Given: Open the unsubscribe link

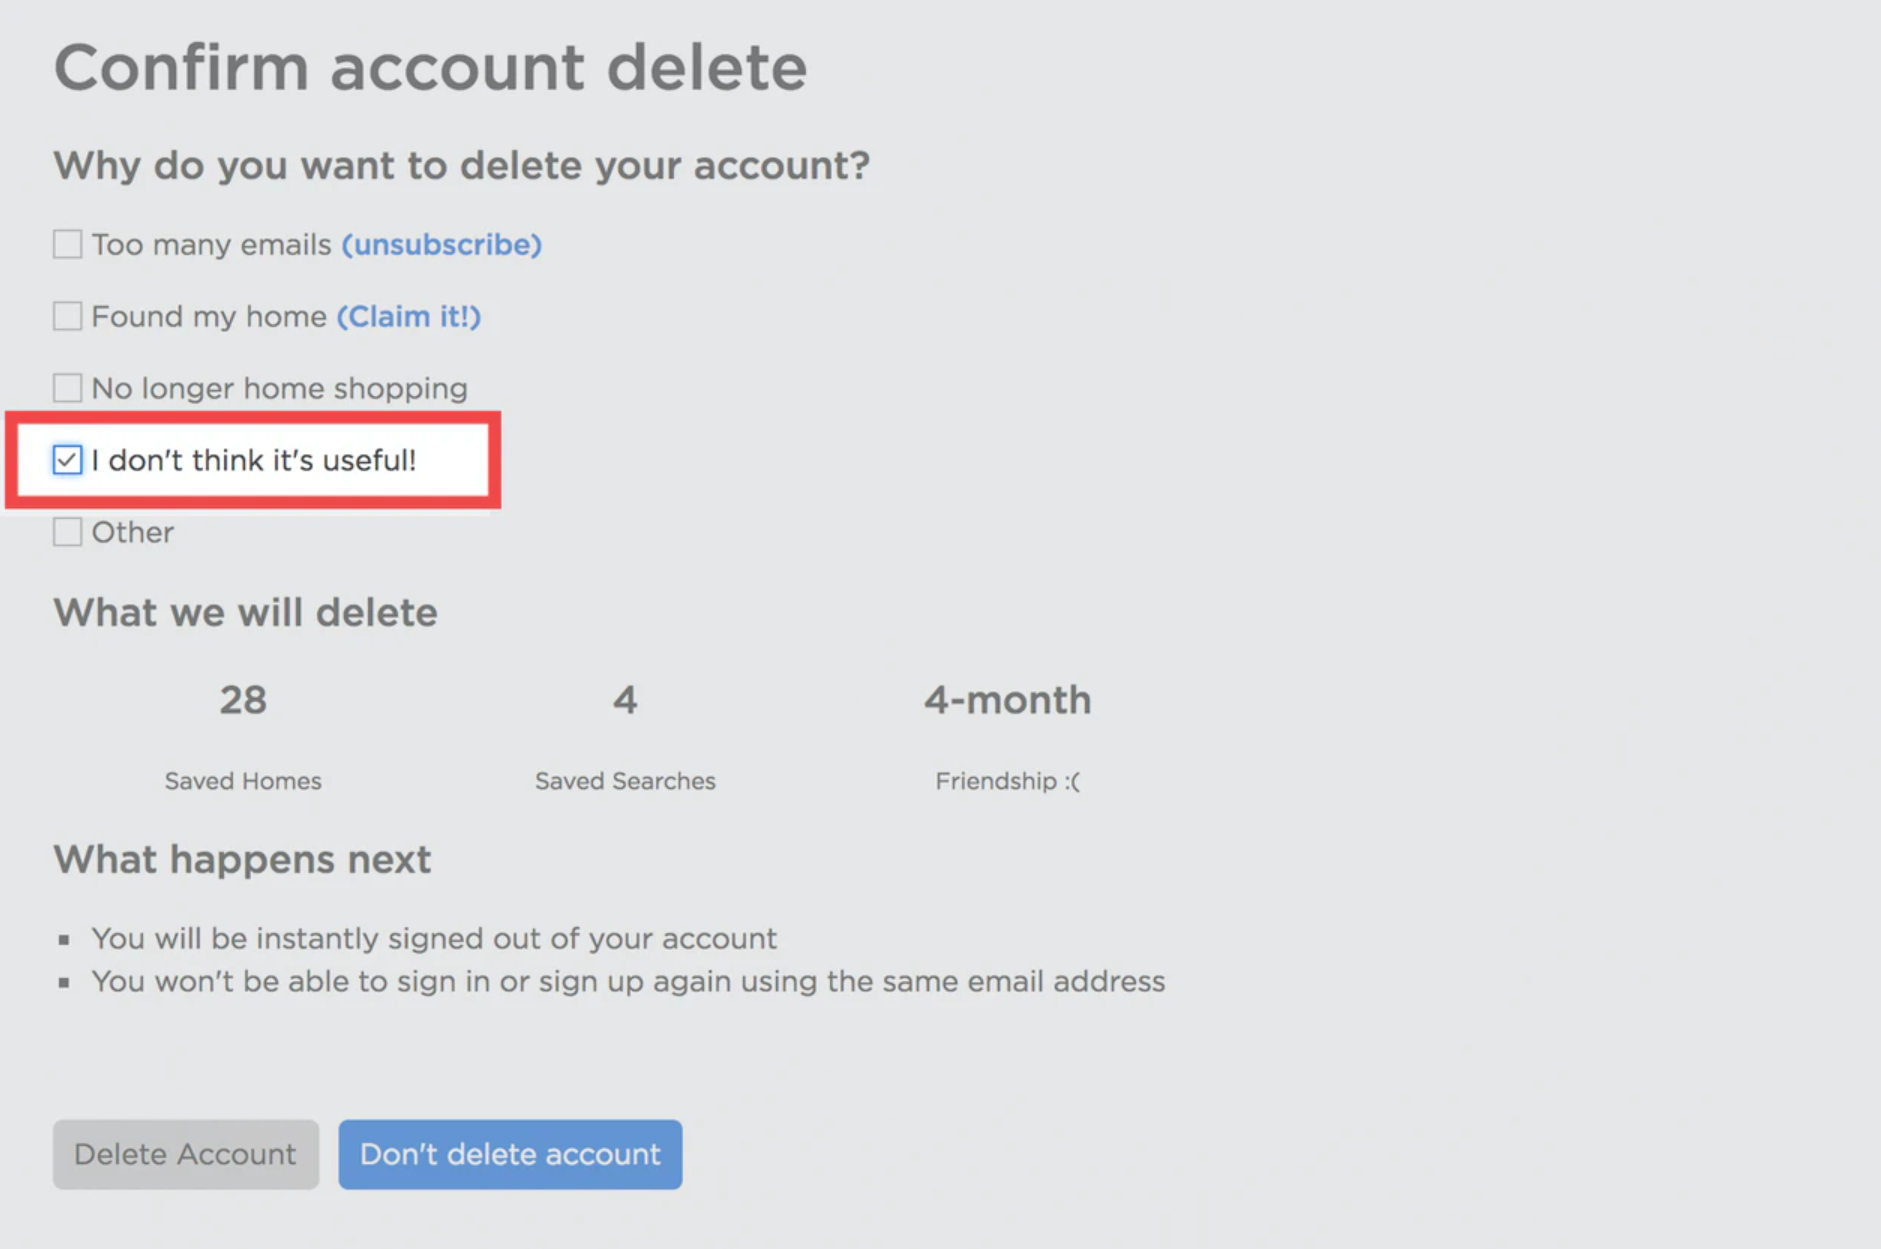Looking at the screenshot, I should (x=441, y=244).
